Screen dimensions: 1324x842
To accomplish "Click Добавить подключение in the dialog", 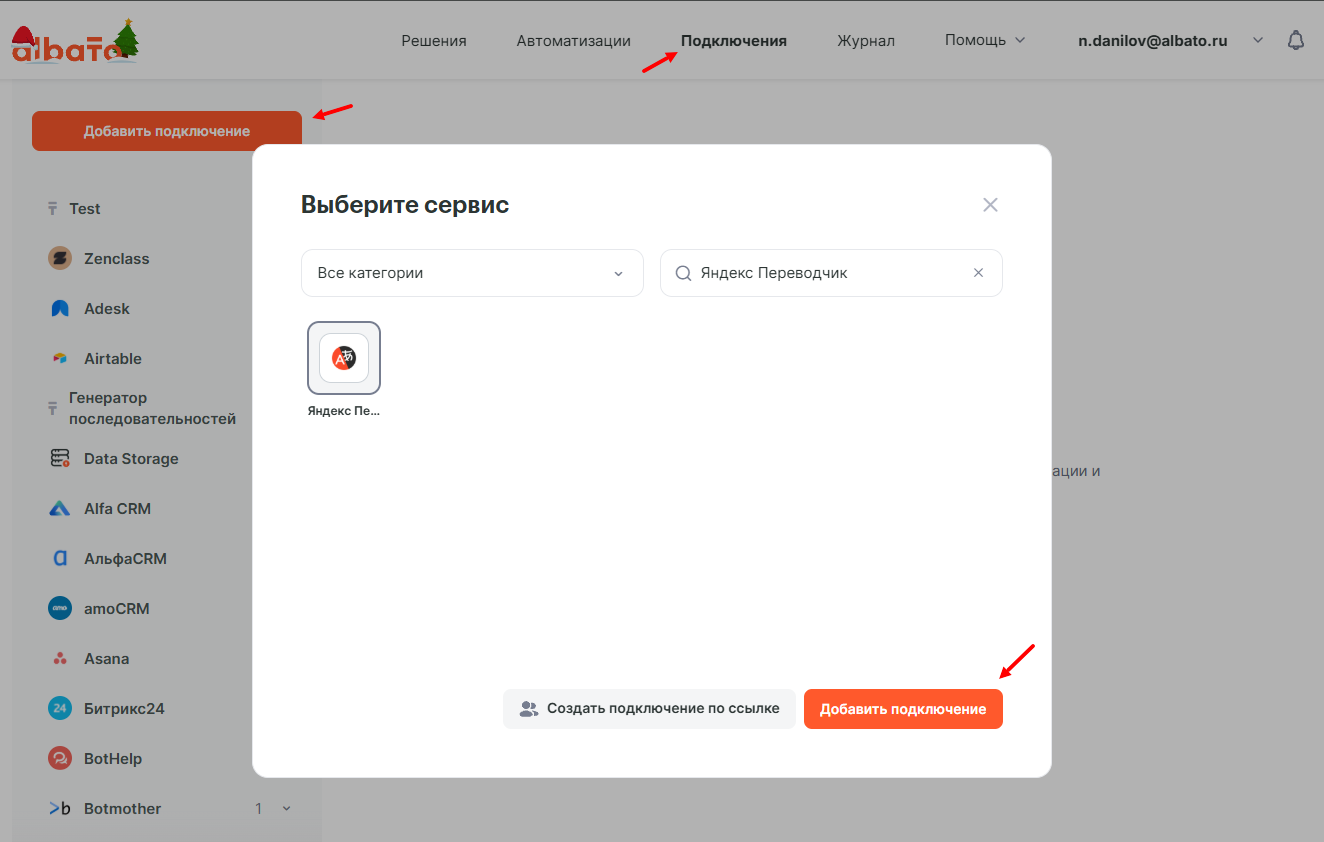I will (902, 709).
